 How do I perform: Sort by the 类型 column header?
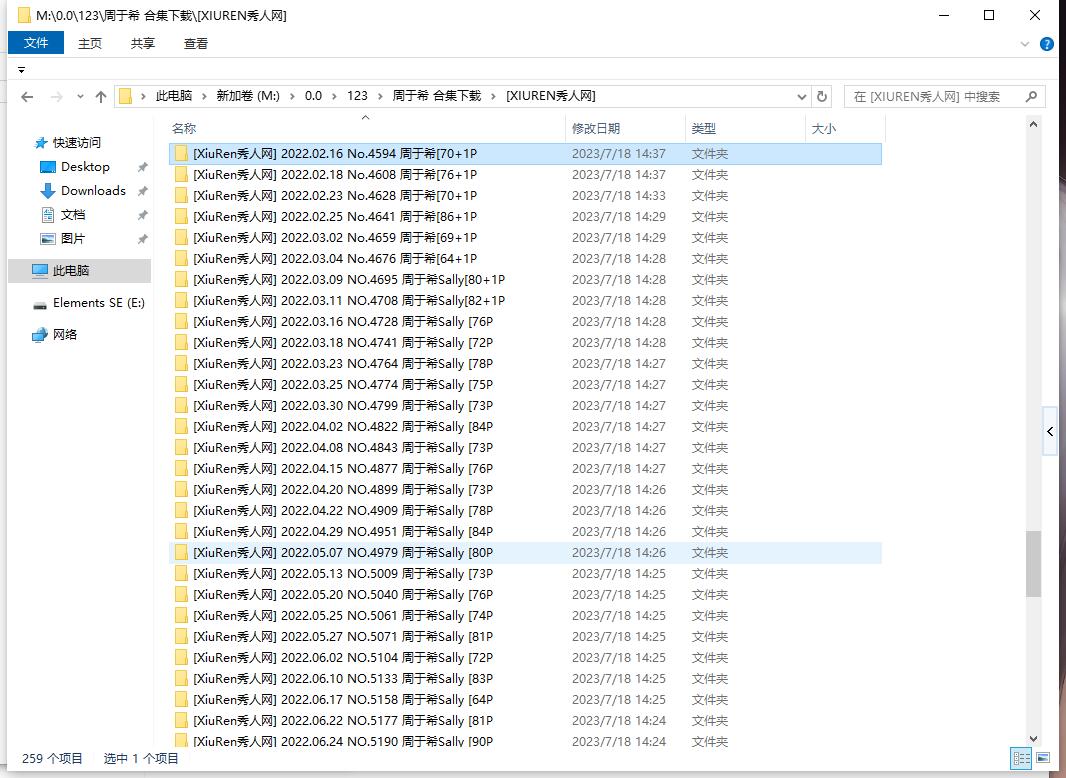[745, 129]
